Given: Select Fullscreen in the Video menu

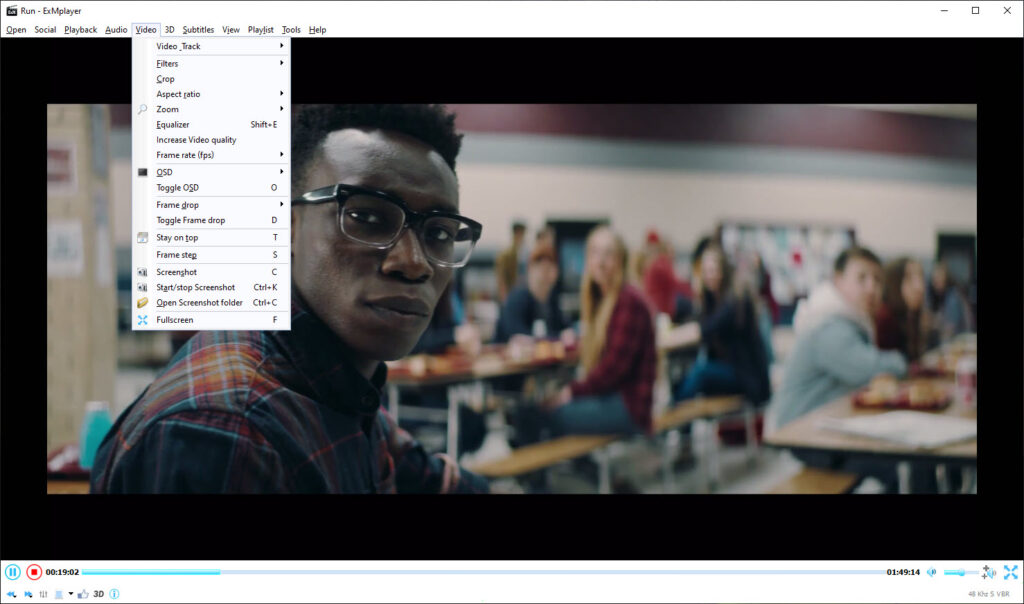Looking at the screenshot, I should [x=212, y=320].
